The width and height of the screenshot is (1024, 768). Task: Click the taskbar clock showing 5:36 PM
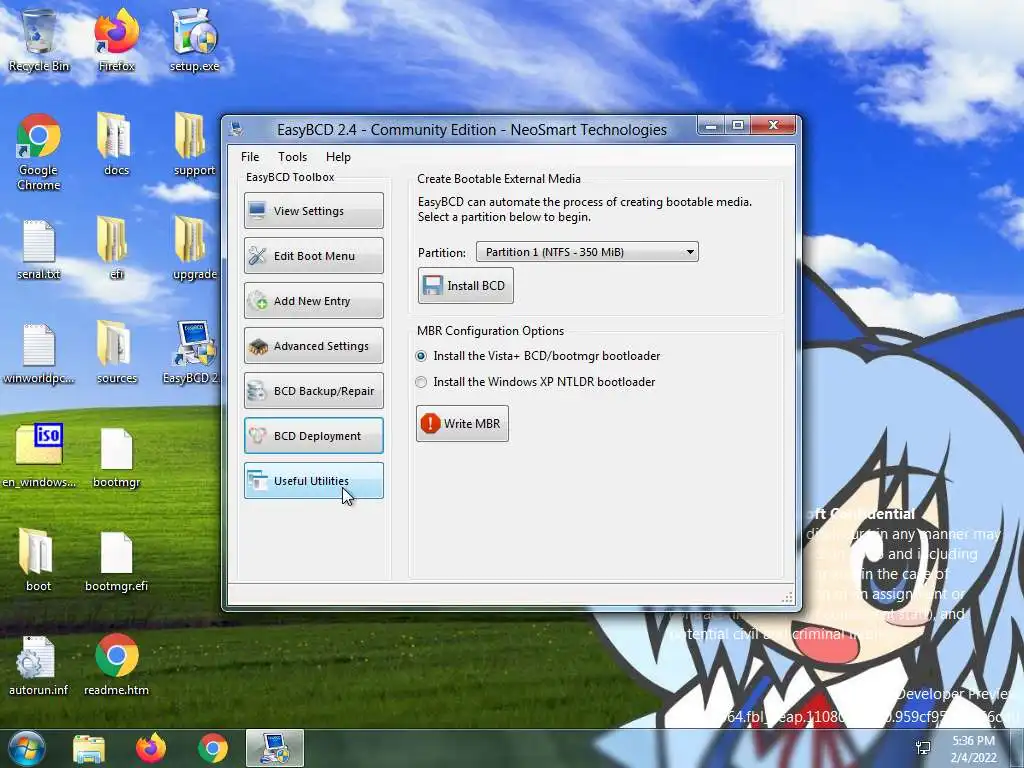[974, 749]
